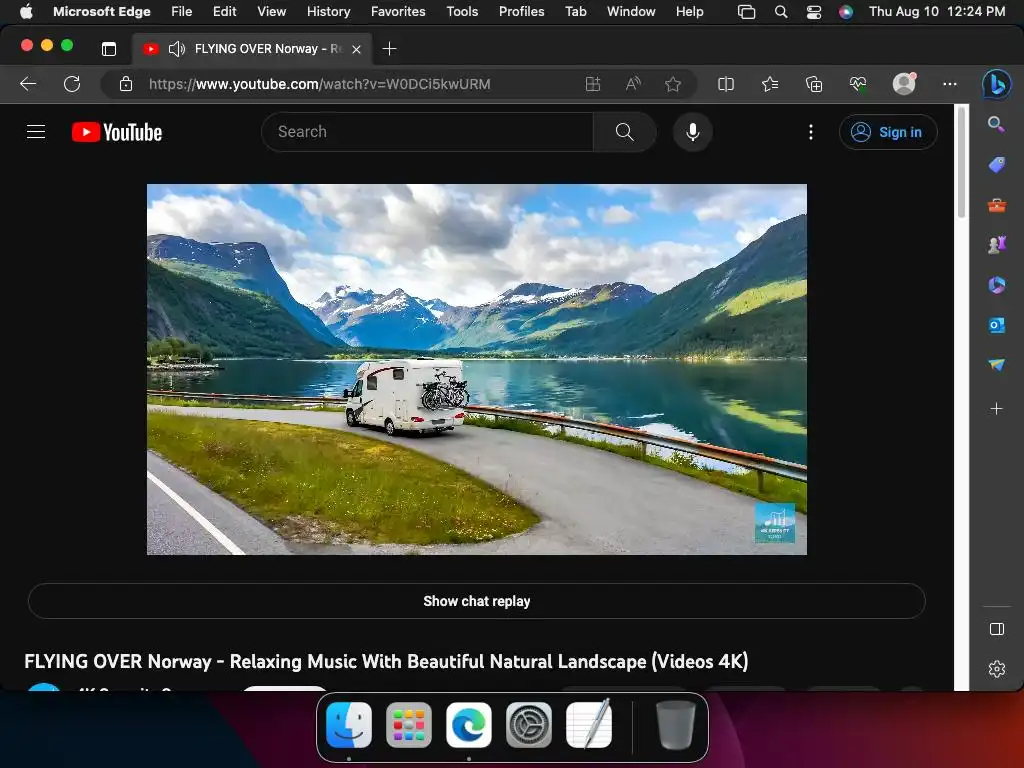This screenshot has width=1024, height=768.
Task: Open the Favorites menu
Action: [398, 11]
